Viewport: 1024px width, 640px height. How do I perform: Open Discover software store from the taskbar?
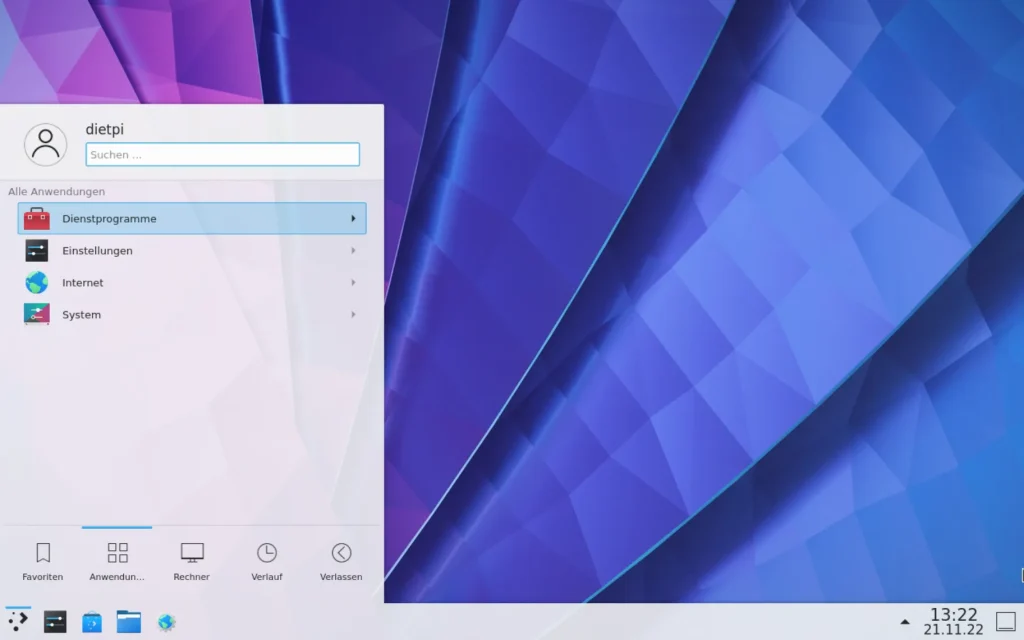(92, 622)
